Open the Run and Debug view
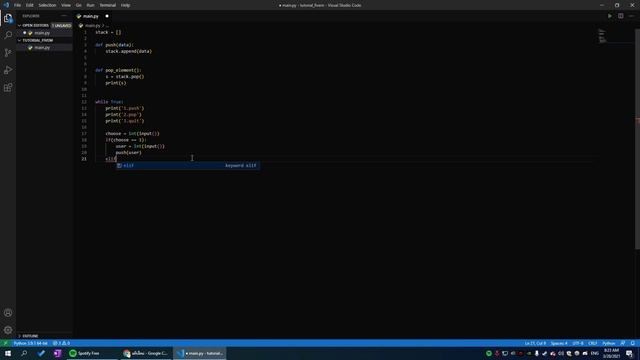 pos(8,70)
